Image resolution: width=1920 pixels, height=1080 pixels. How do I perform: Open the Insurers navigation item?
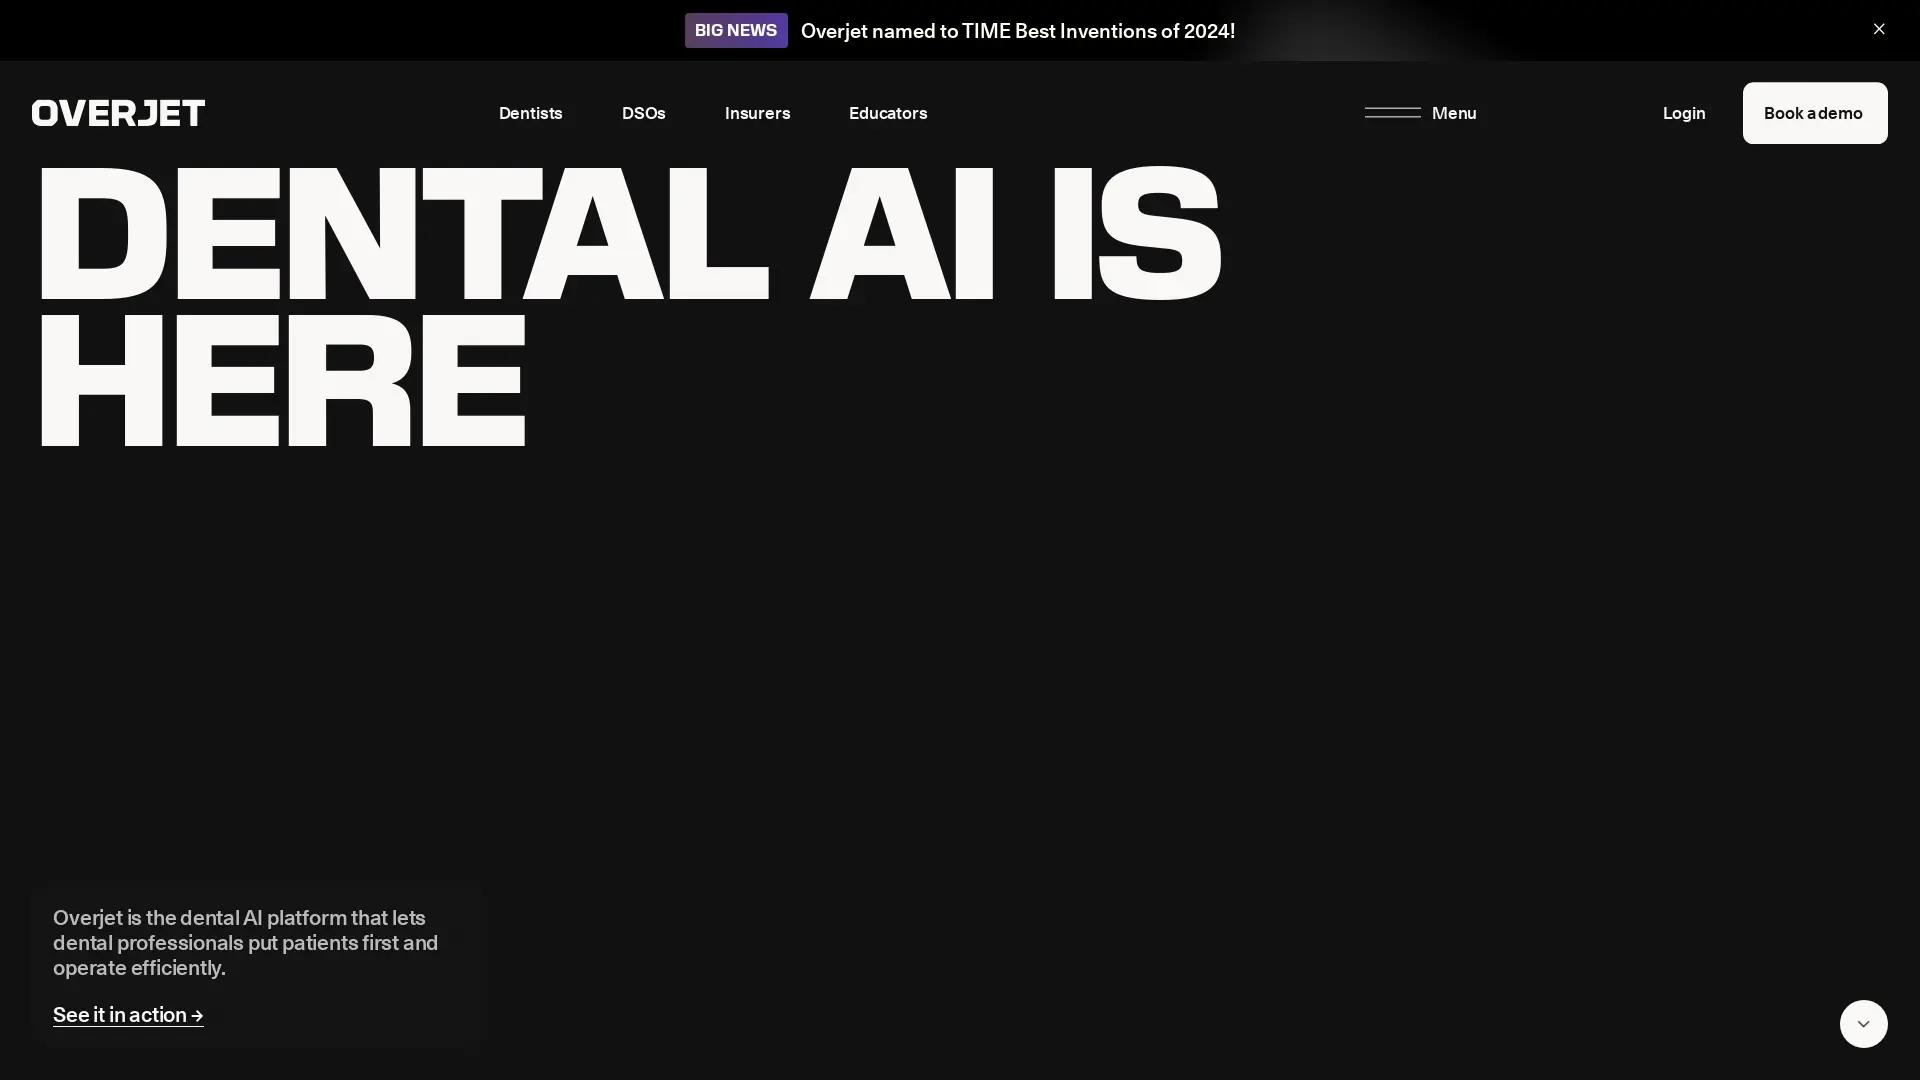pos(756,113)
